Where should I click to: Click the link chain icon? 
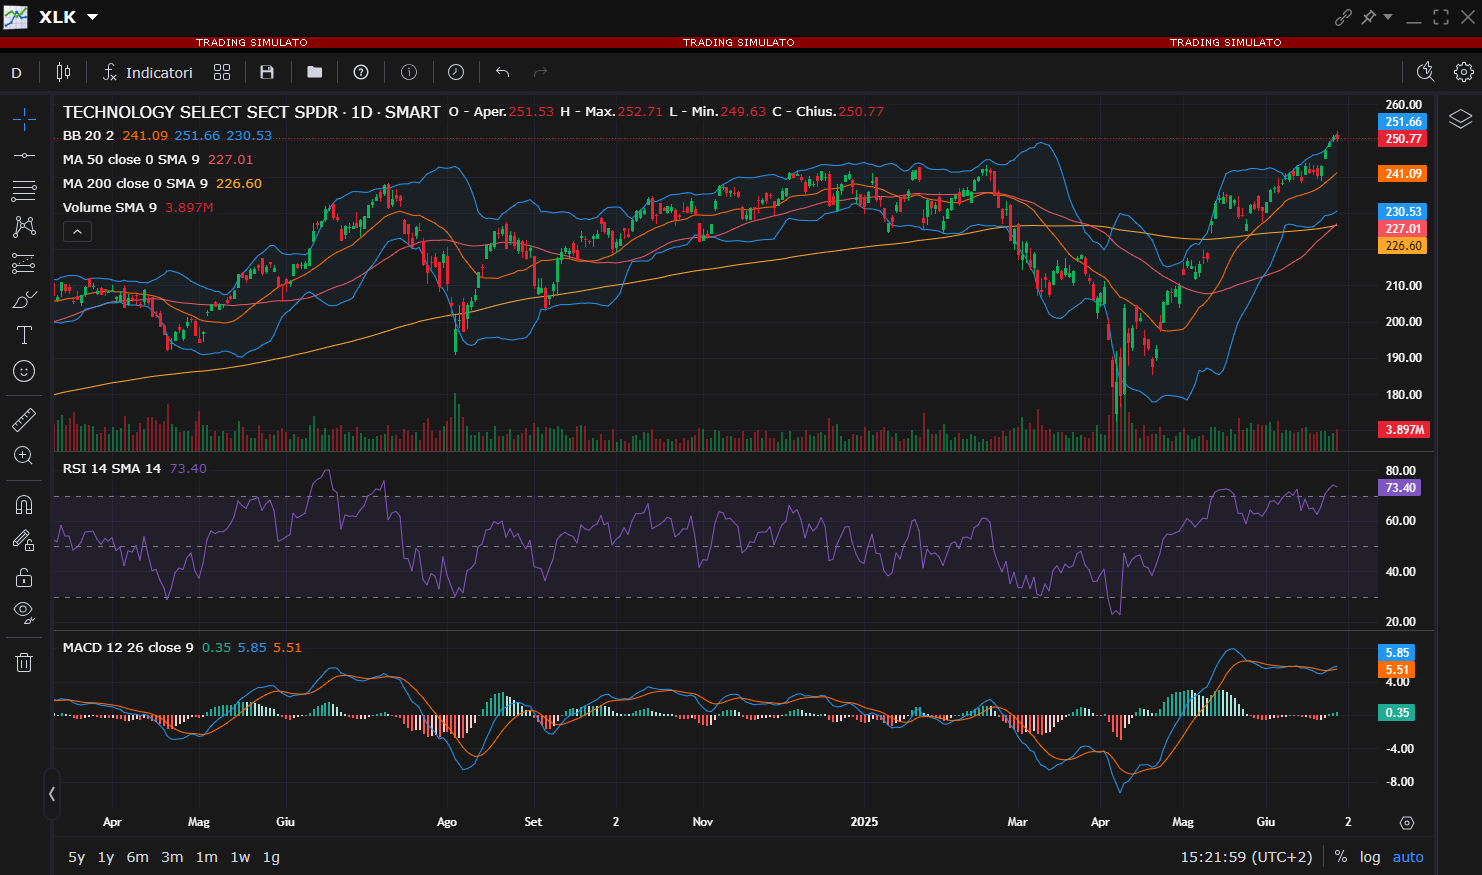1343,17
